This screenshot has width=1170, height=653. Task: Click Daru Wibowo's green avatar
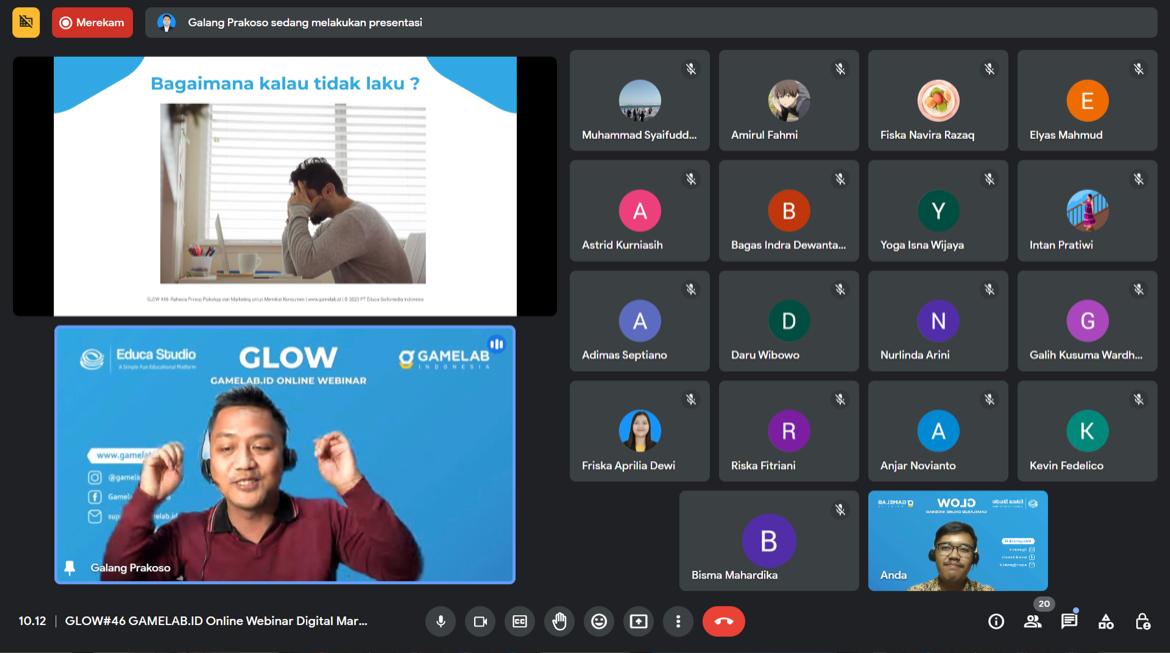point(789,321)
